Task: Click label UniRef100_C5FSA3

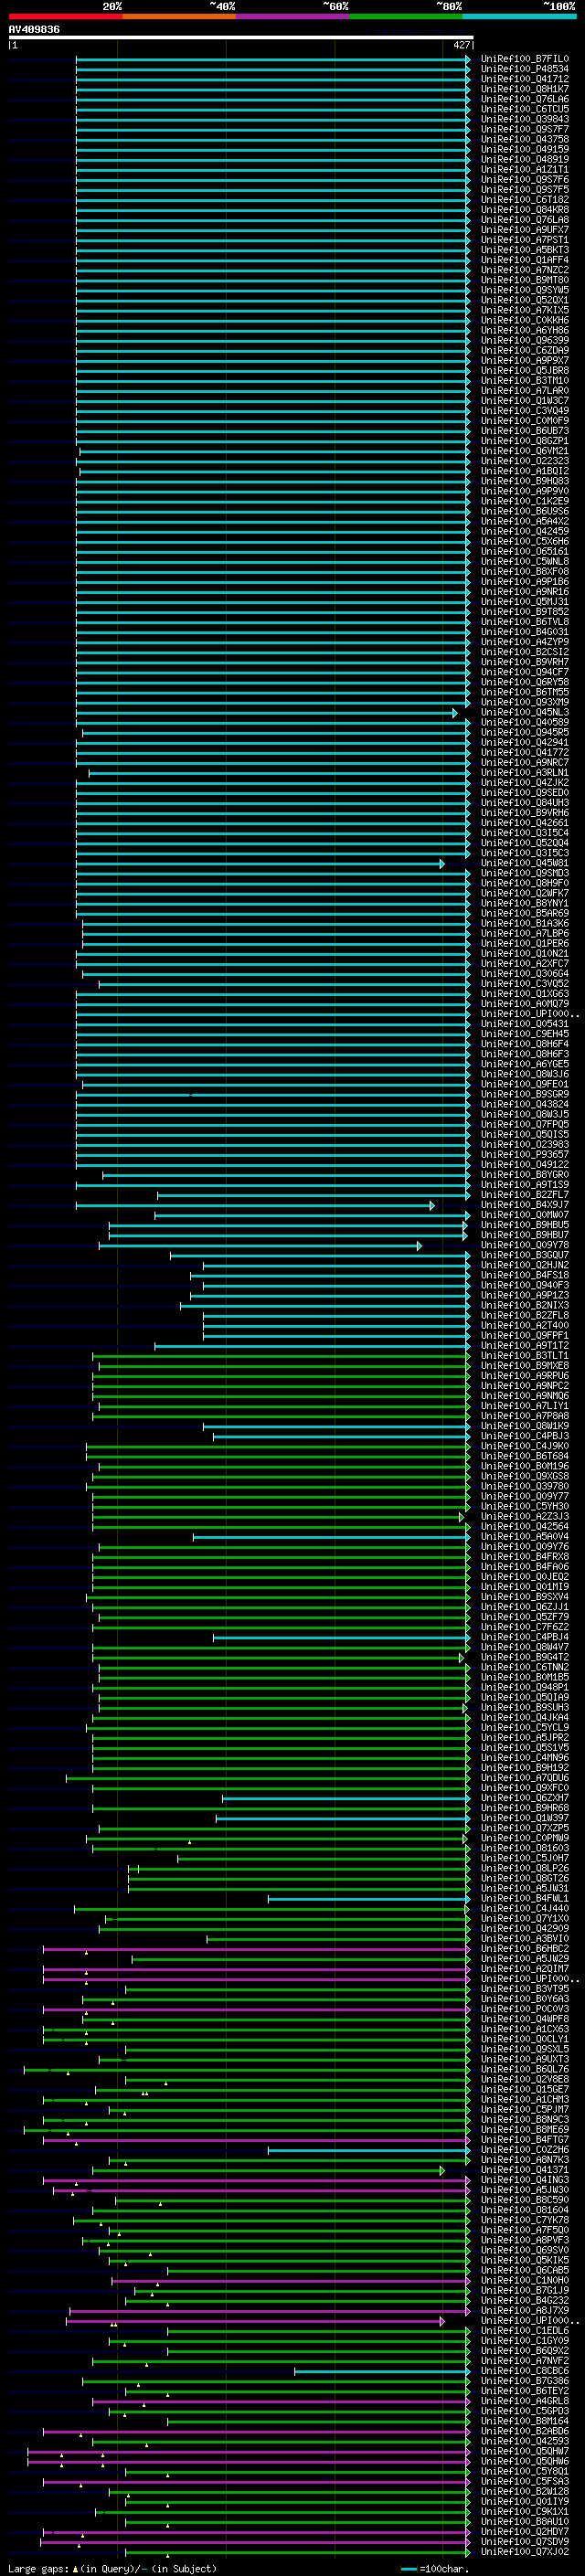Action: tap(524, 2481)
